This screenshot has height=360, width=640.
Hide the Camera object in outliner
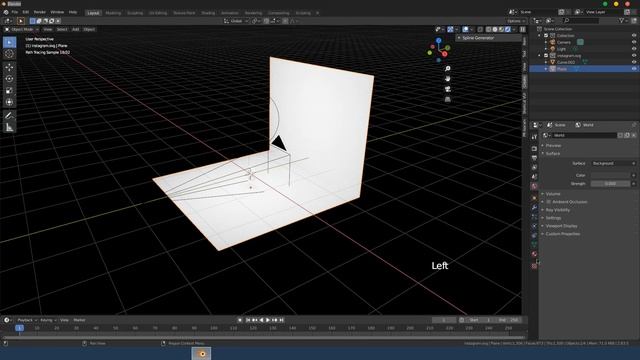(x=634, y=42)
